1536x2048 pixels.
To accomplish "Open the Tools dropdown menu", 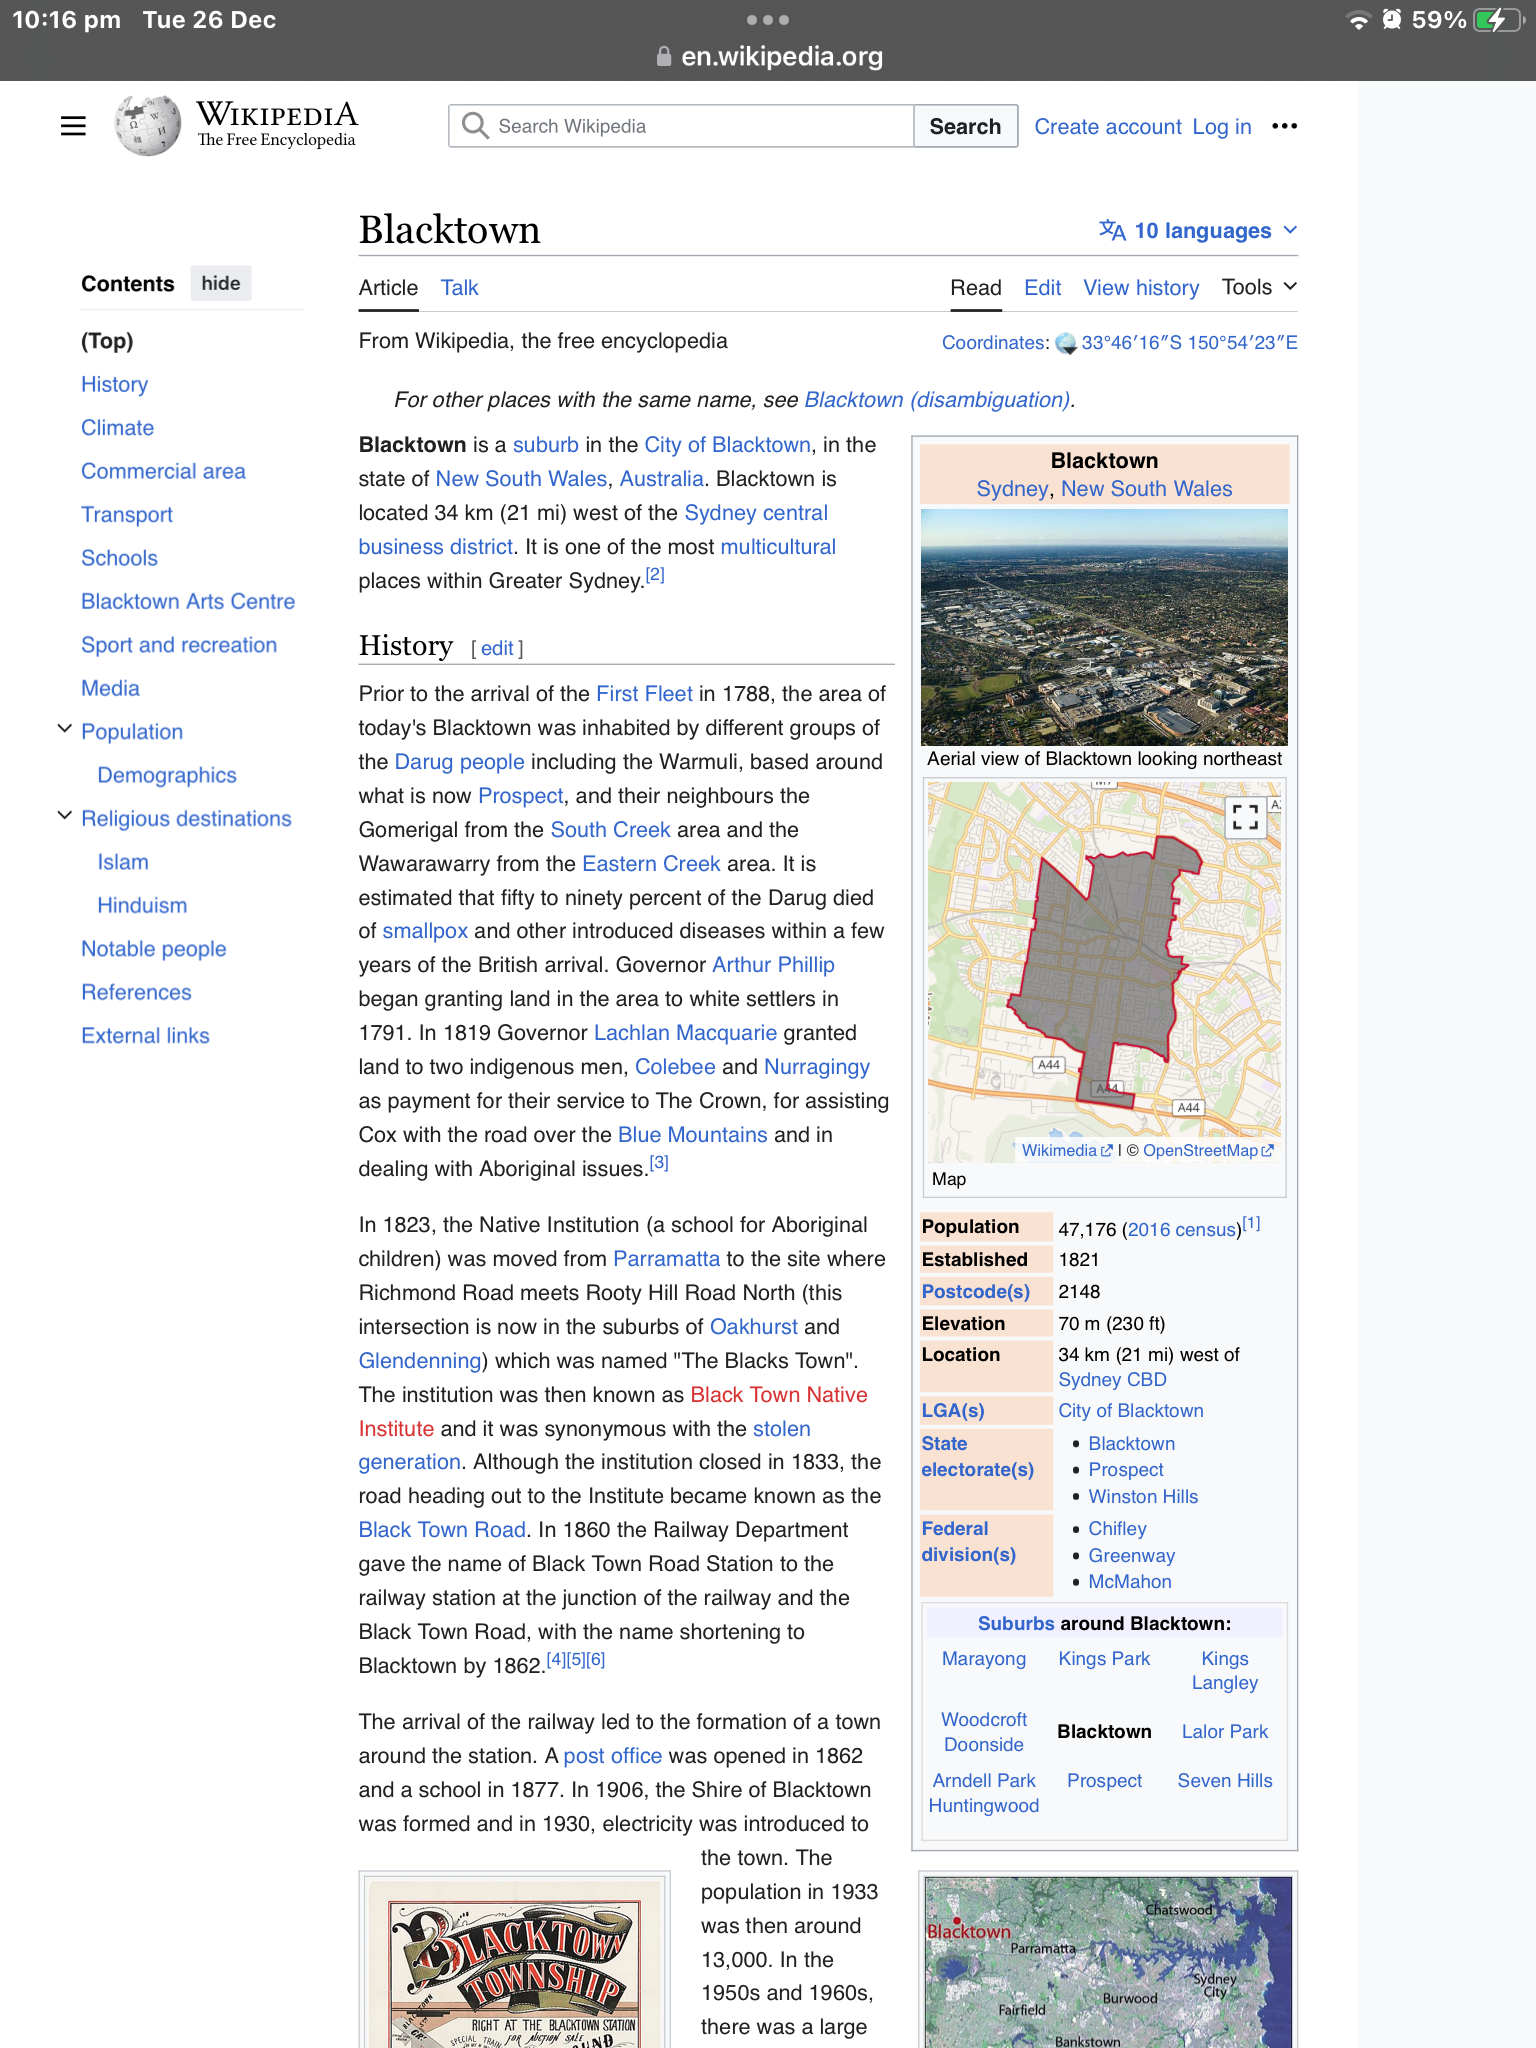I will [1259, 287].
